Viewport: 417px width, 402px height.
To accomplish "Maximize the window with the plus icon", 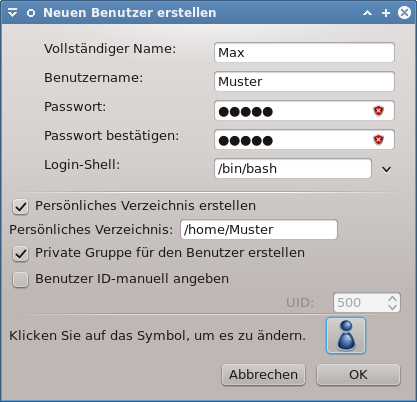I will coord(386,13).
